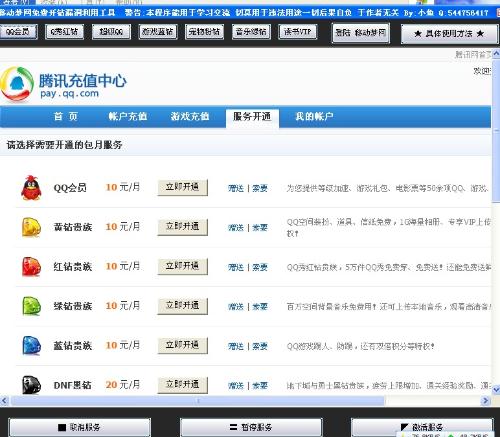500x437 pixels.
Task: Click the black diamond icon for DNF黑钻
Action: click(31, 385)
